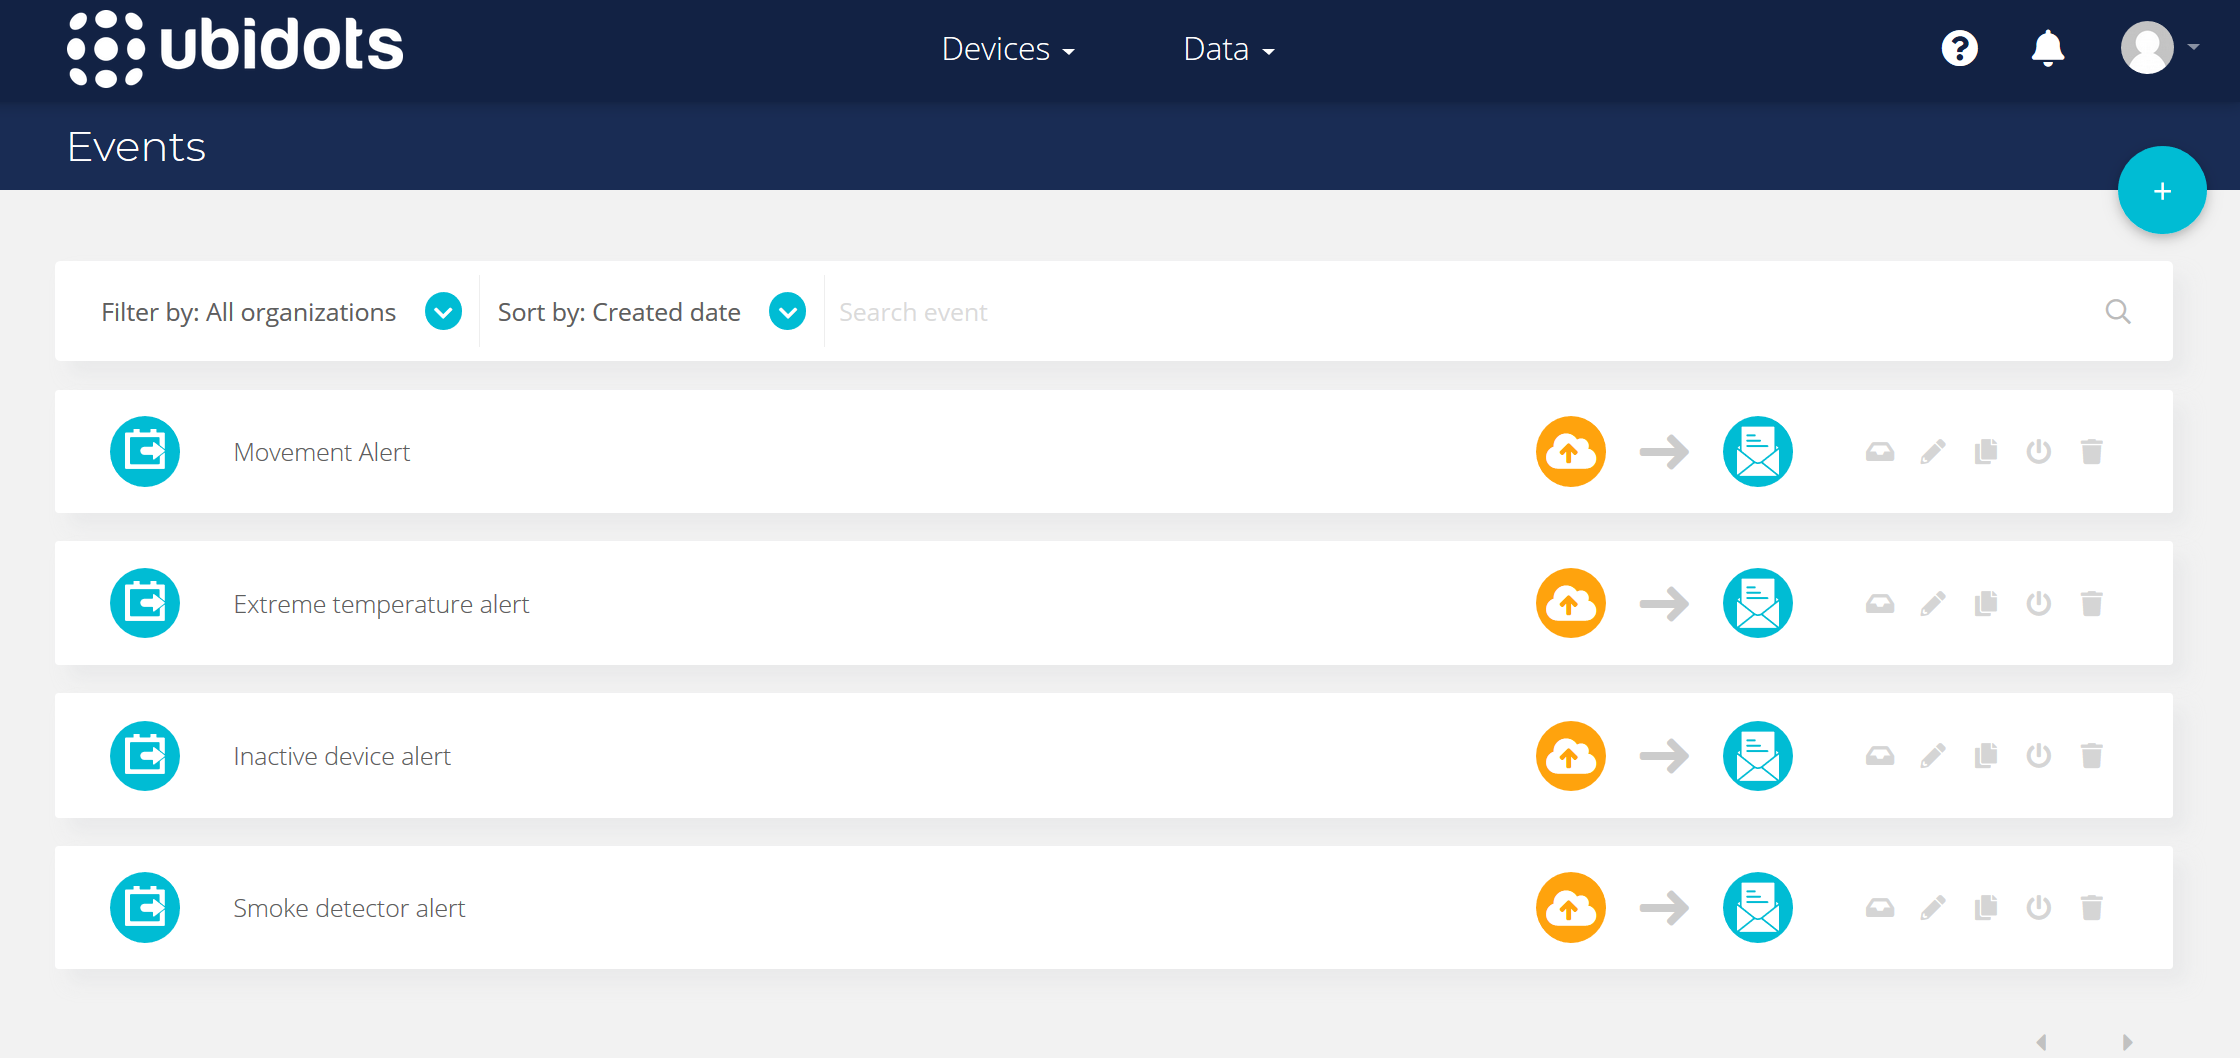Click the Movement Alert email action icon
This screenshot has height=1058, width=2240.
coord(1758,451)
